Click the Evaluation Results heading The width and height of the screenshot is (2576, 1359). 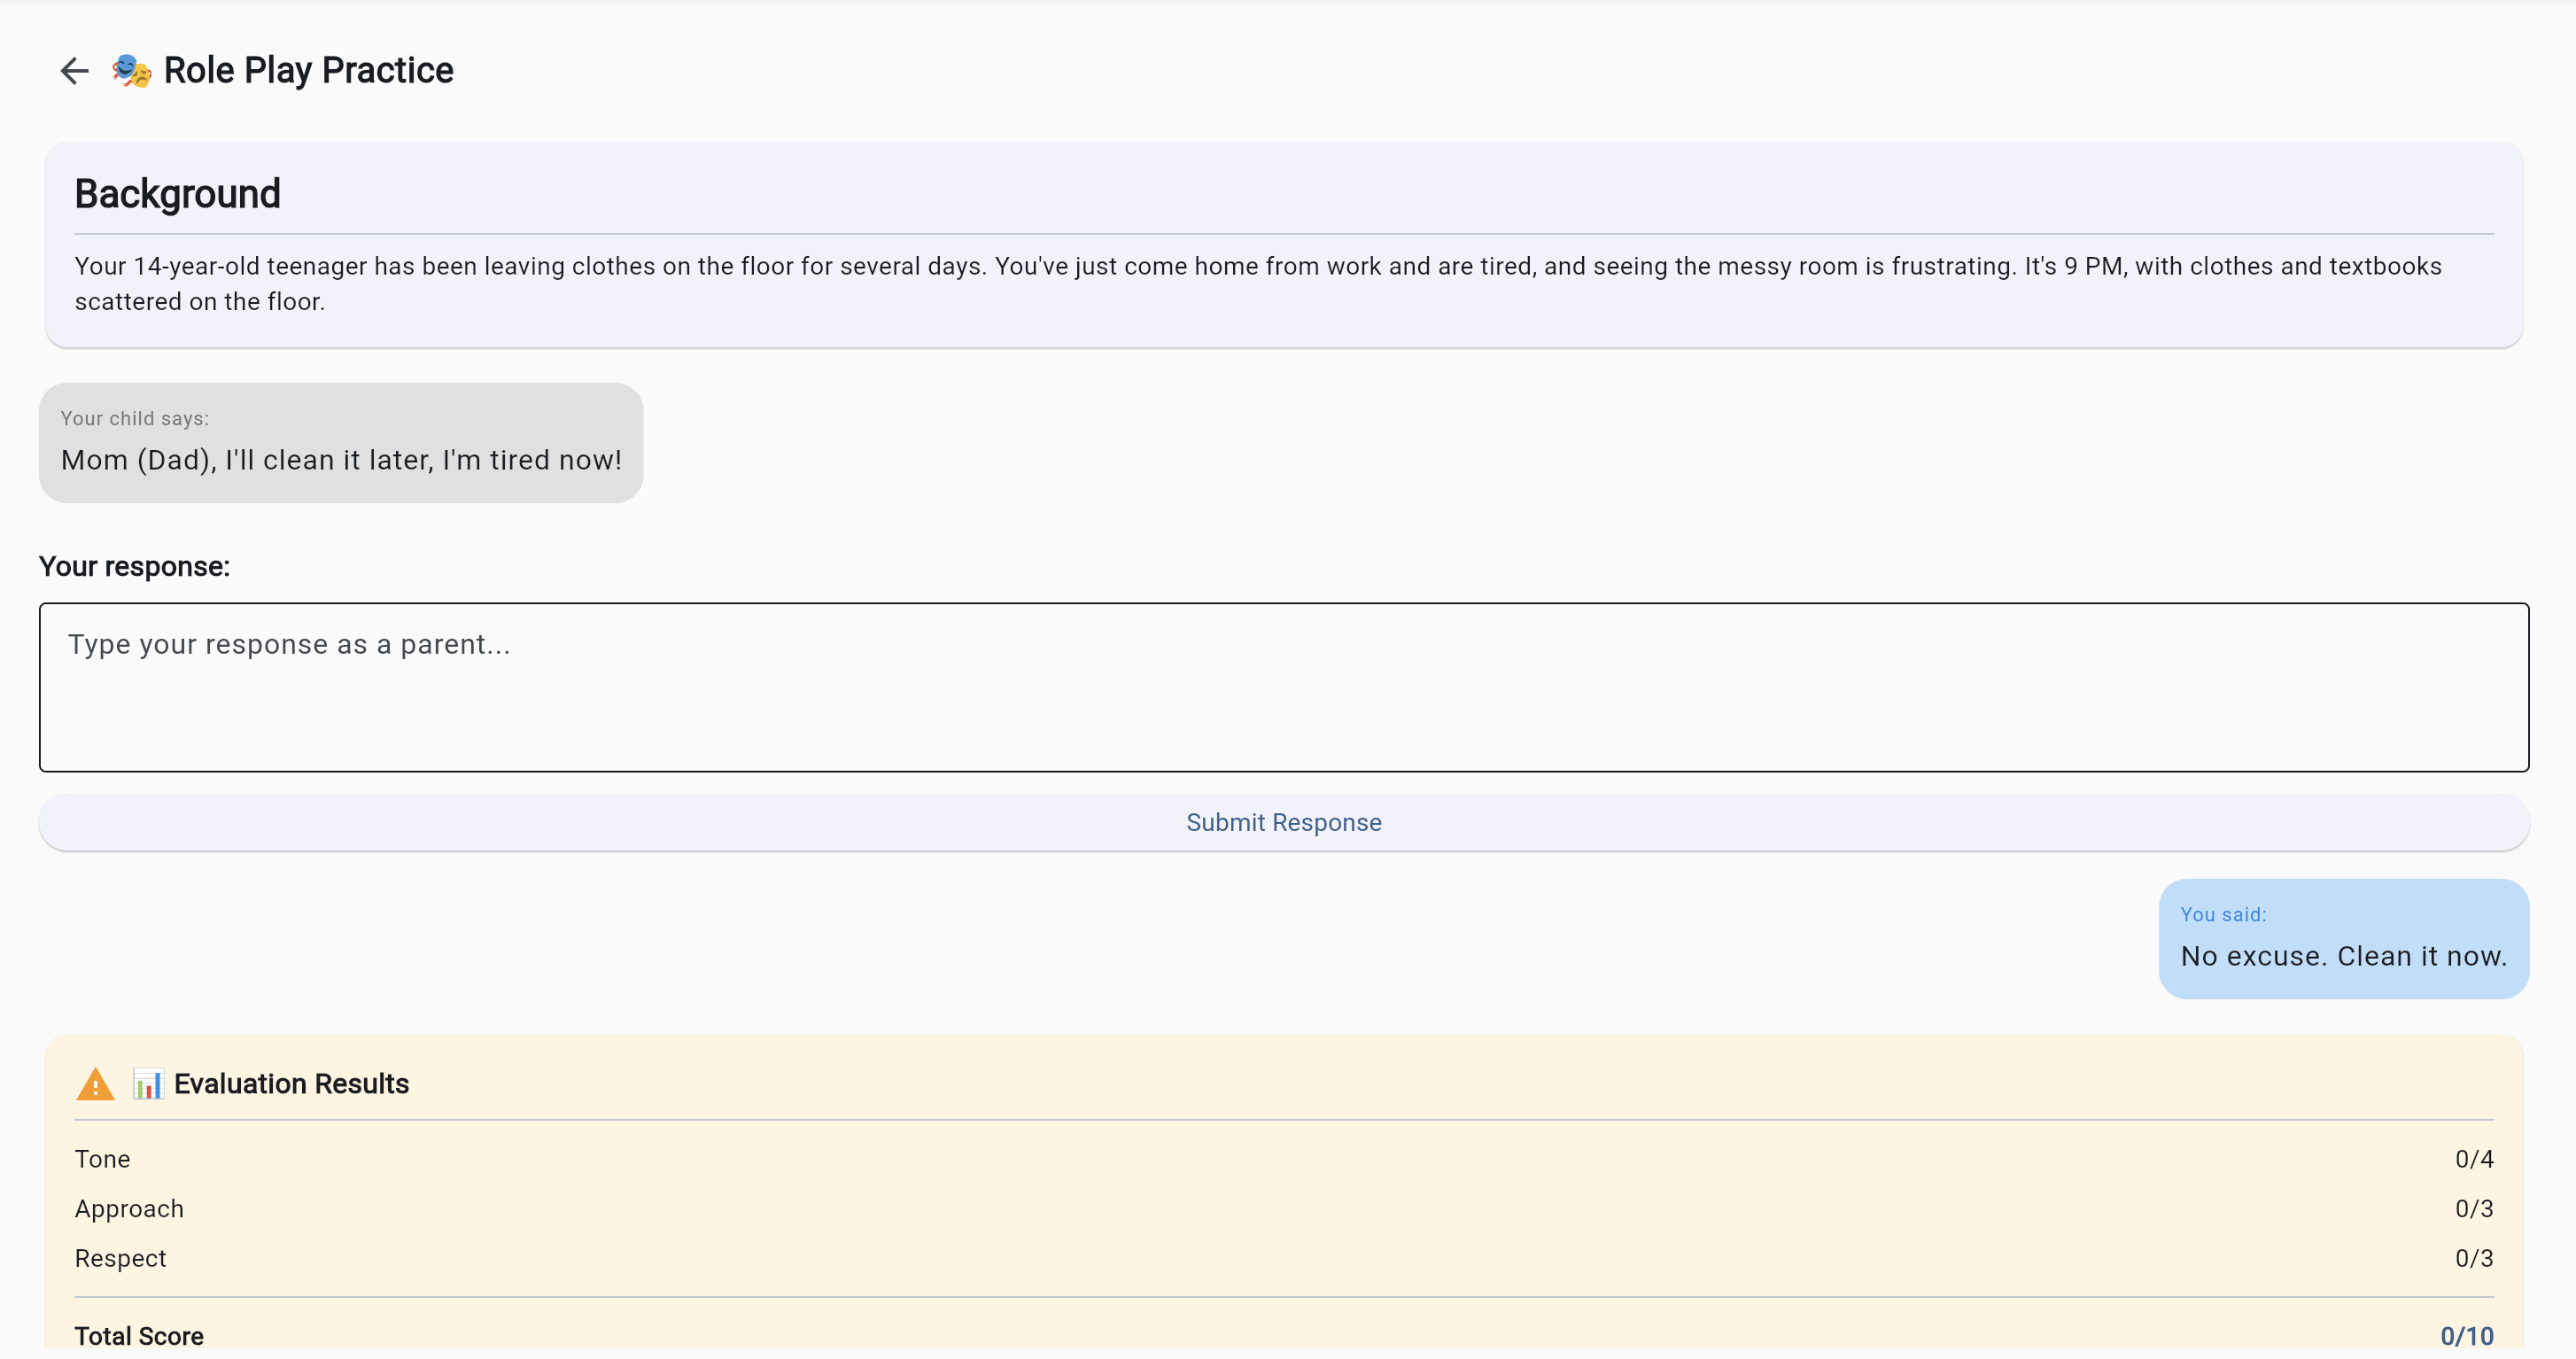click(291, 1084)
